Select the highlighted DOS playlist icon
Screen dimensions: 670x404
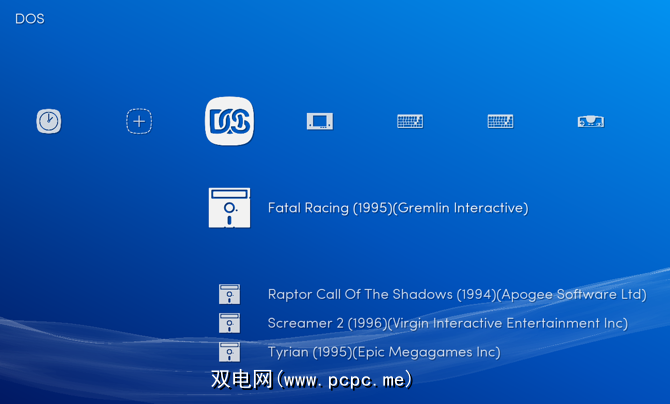pos(229,121)
